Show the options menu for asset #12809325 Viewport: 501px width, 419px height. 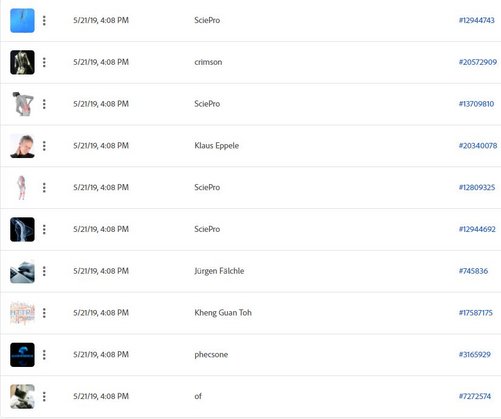click(x=44, y=188)
